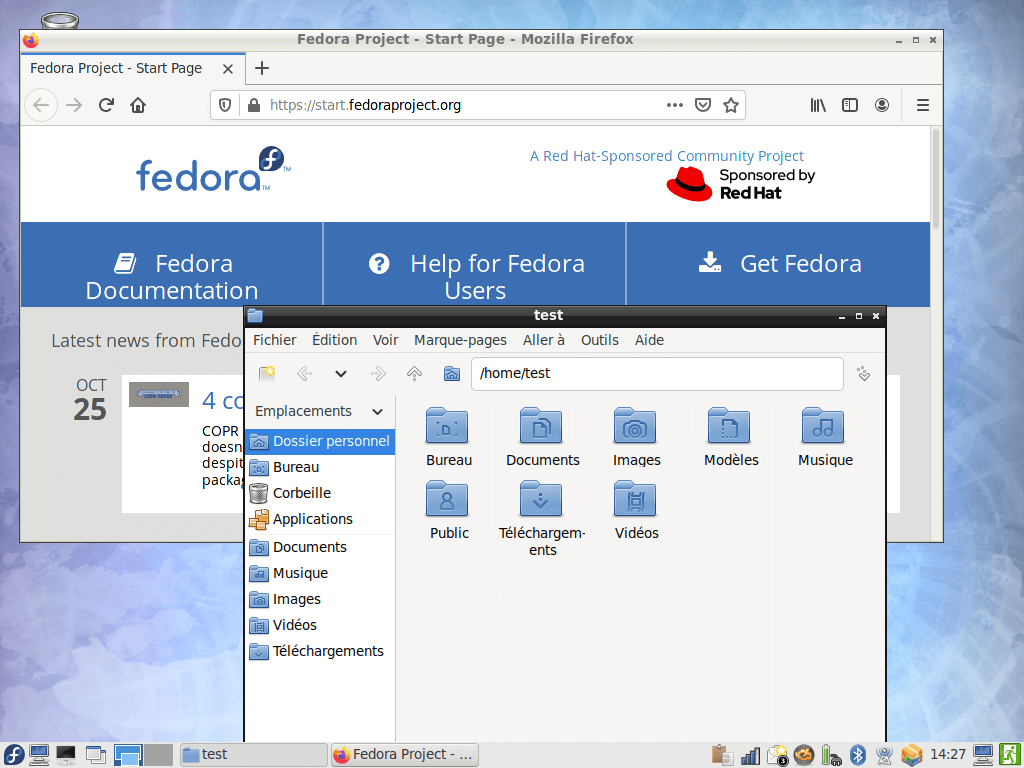Viewport: 1024px width, 768px height.
Task: Click the Bluetooth tray icon
Action: 858,755
